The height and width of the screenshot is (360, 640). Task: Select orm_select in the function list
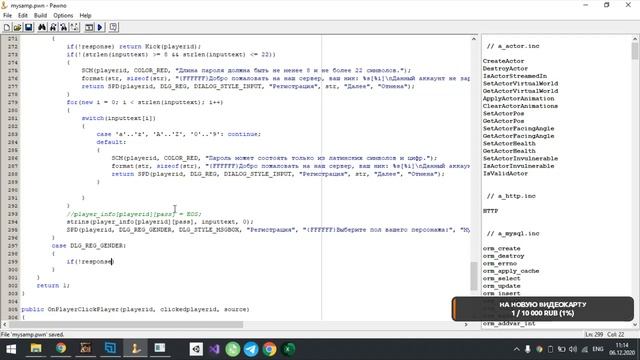pos(502,278)
